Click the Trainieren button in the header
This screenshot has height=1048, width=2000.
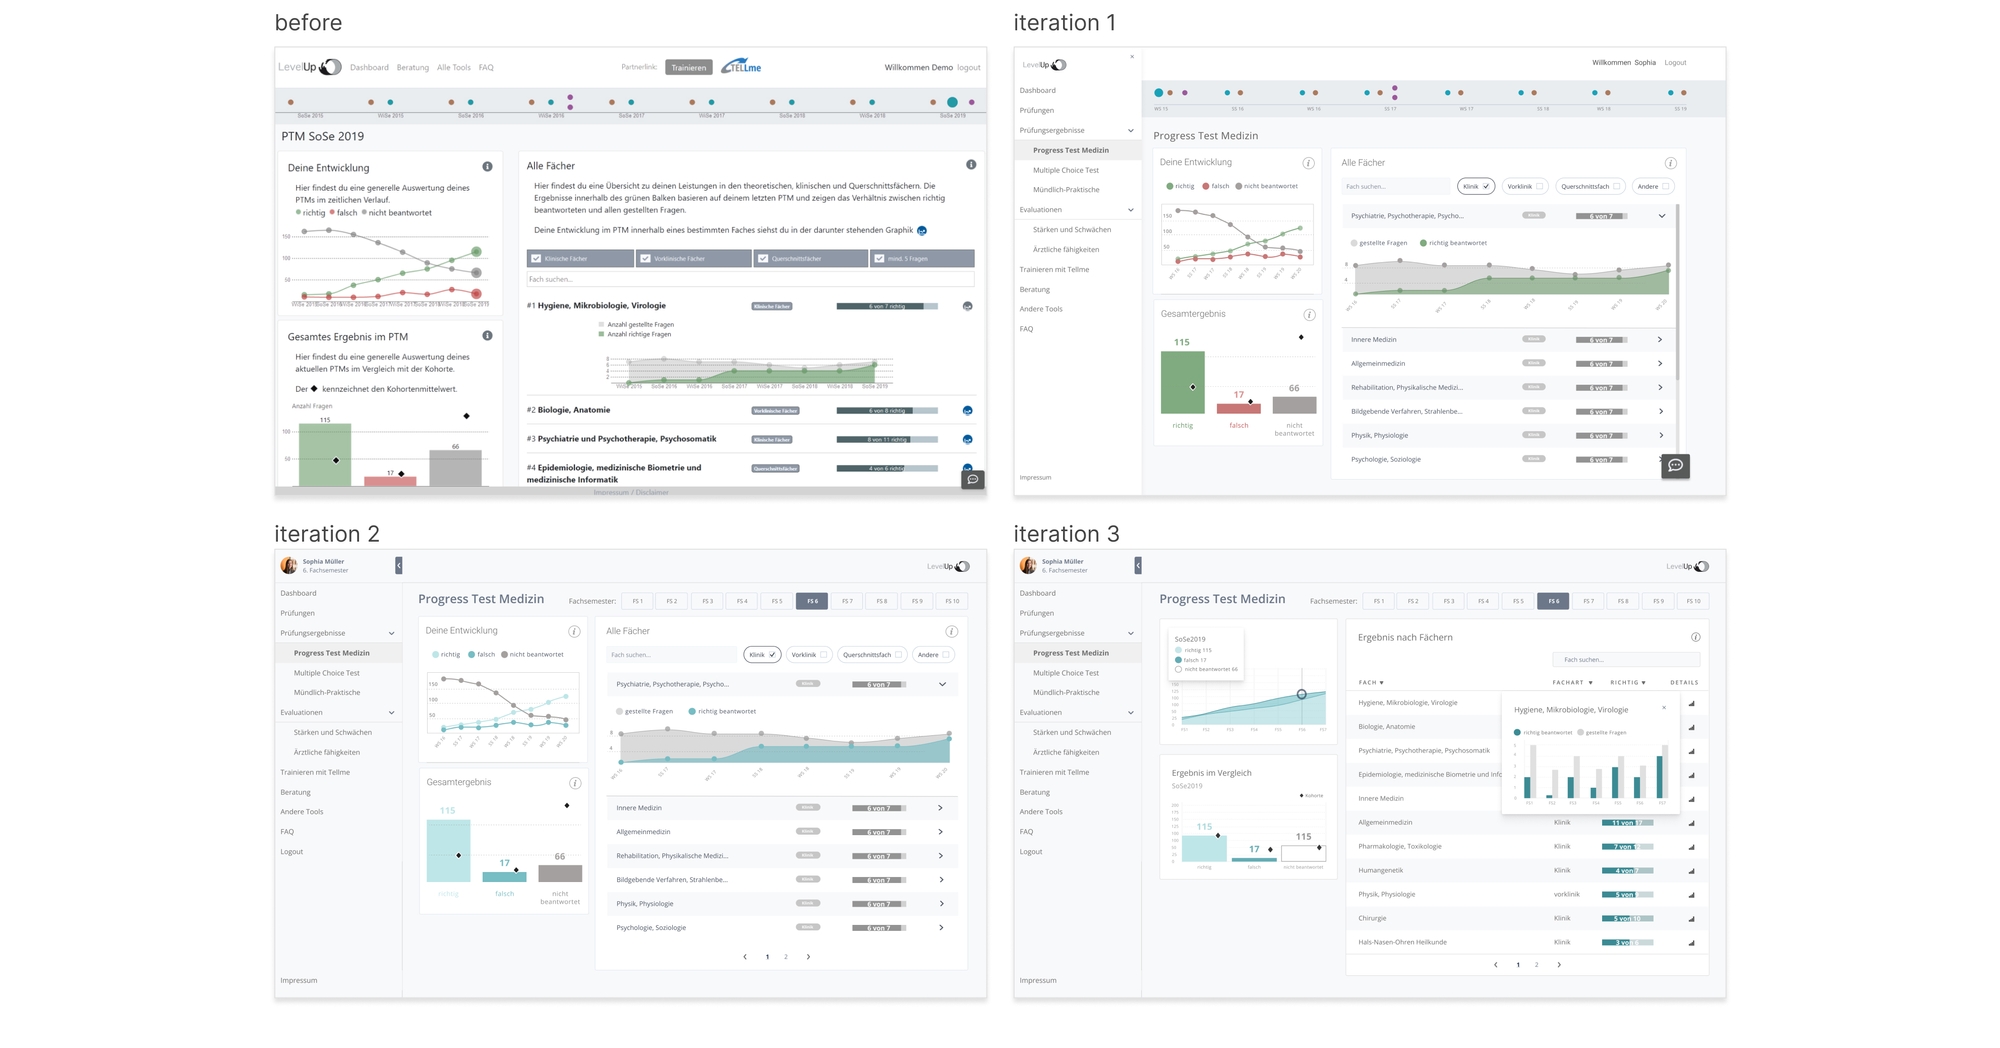(x=689, y=67)
